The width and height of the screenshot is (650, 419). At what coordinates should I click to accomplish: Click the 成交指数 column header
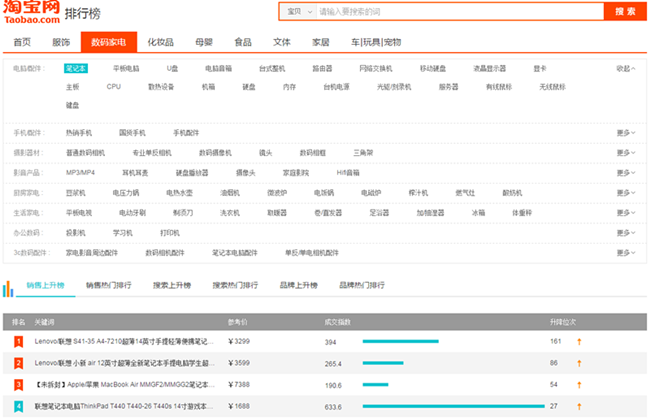[337, 322]
